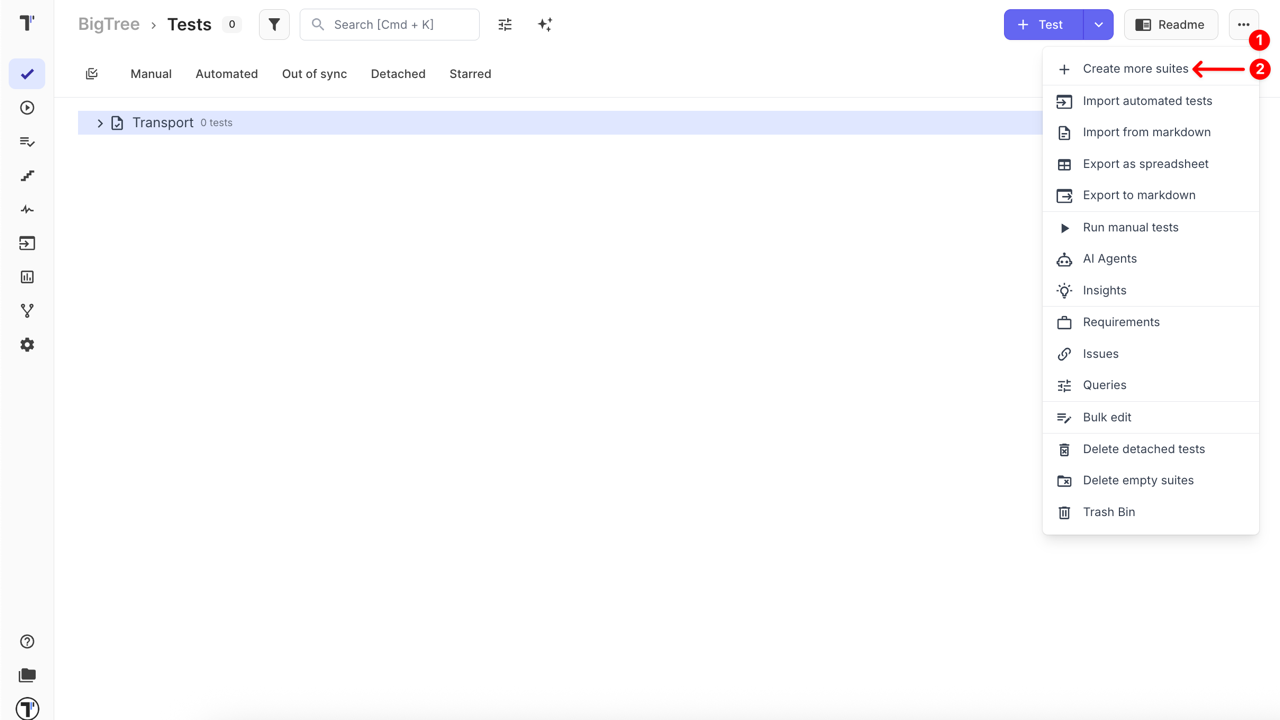Image resolution: width=1280 pixels, height=720 pixels.
Task: Open the Analytics pulse icon in the sidebar
Action: click(27, 209)
